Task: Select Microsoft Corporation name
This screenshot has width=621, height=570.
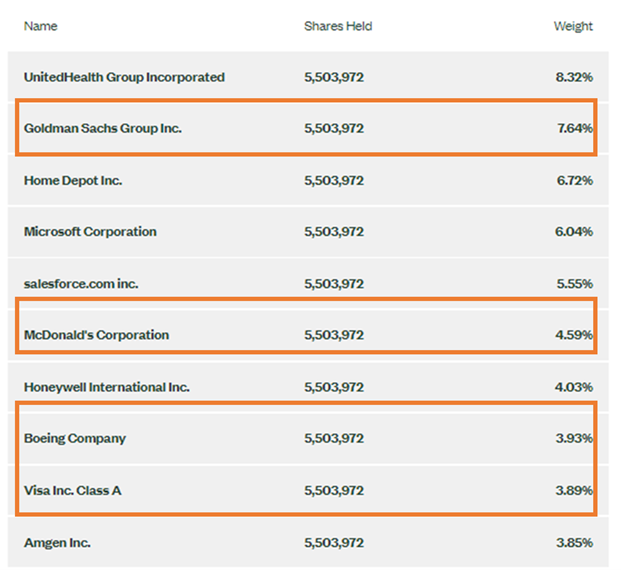Action: pyautogui.click(x=90, y=232)
